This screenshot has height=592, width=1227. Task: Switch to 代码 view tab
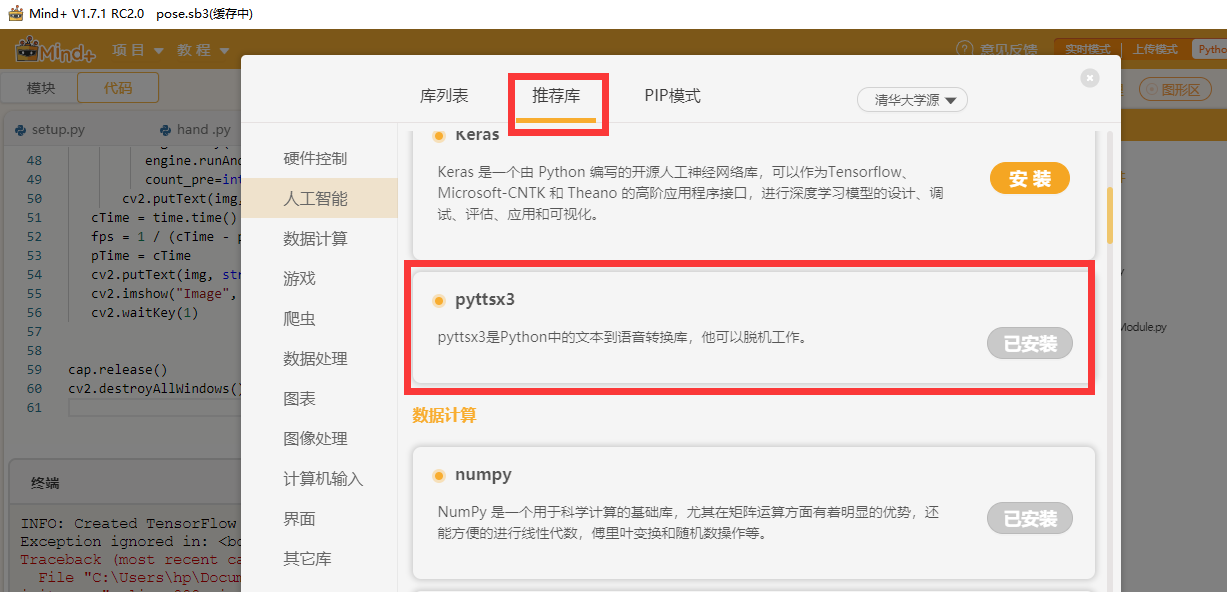(118, 88)
